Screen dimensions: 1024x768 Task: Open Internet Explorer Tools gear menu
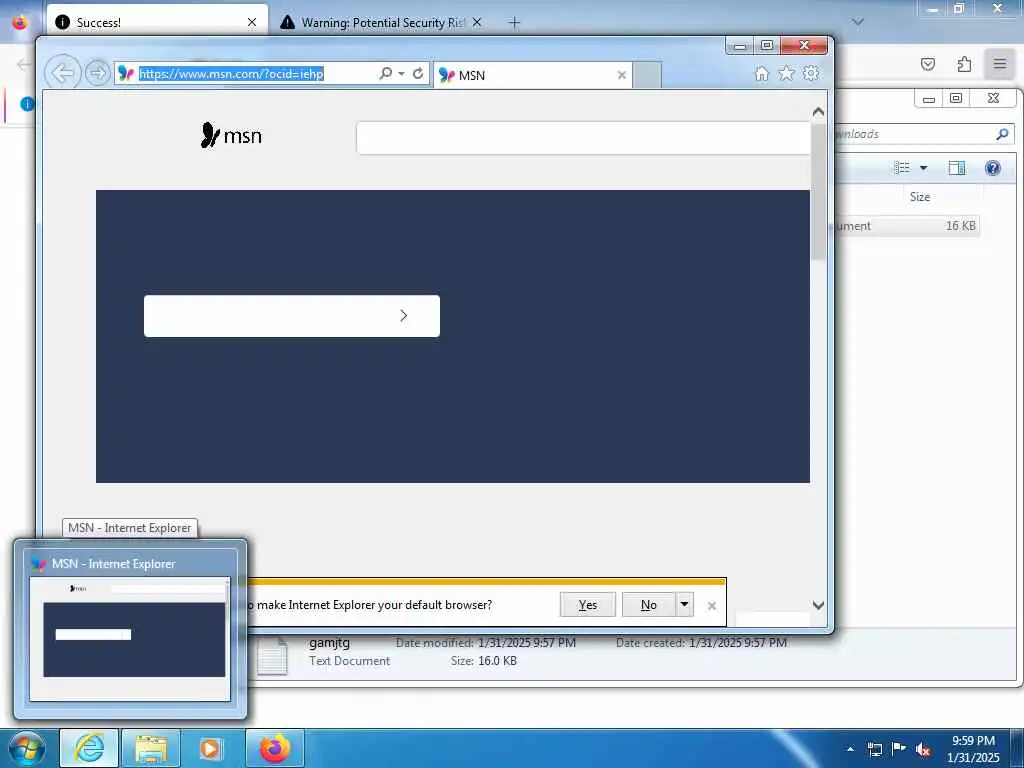pyautogui.click(x=811, y=73)
